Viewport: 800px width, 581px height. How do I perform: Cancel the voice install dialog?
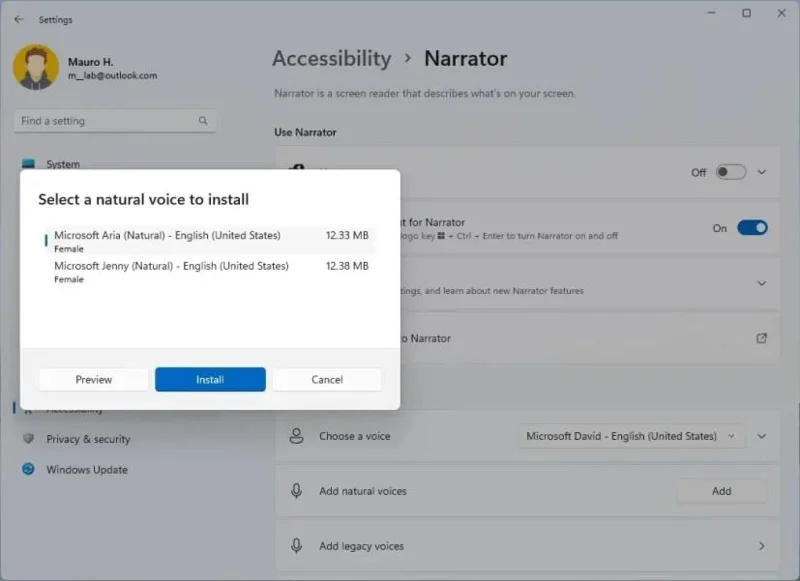(327, 380)
